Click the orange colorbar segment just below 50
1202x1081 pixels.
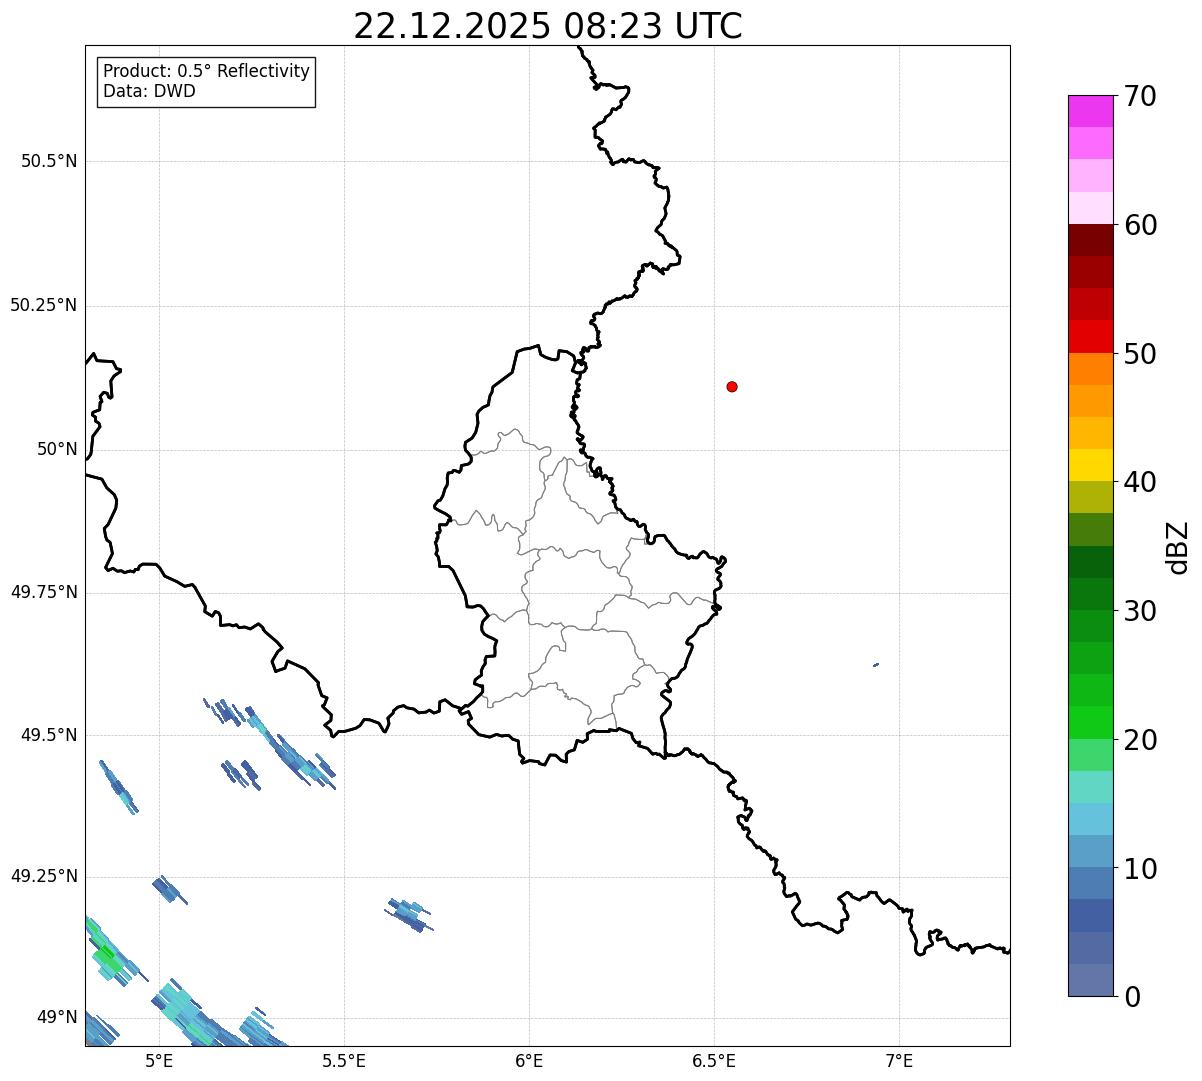pos(1090,369)
